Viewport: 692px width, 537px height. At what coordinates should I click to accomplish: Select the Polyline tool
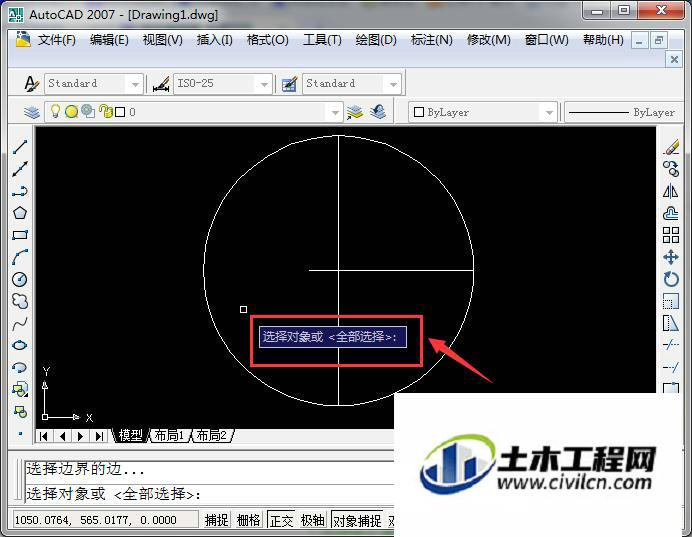click(20, 191)
